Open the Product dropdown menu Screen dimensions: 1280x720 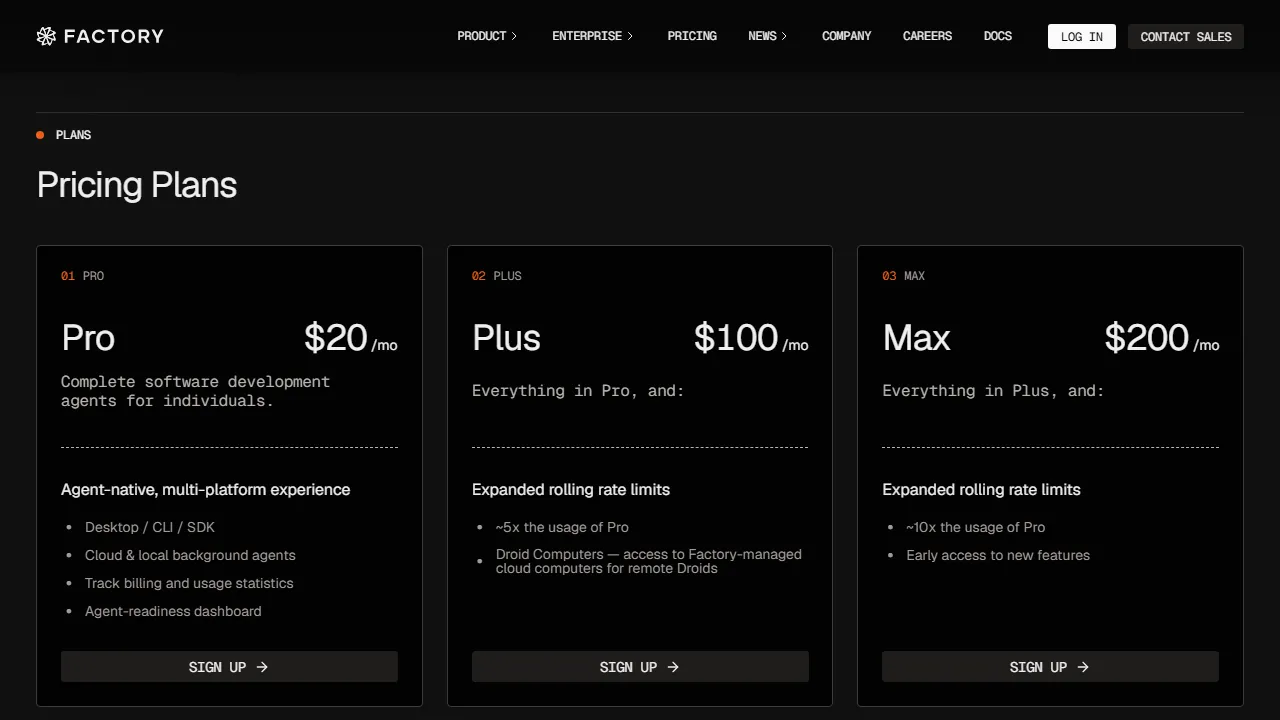[487, 36]
